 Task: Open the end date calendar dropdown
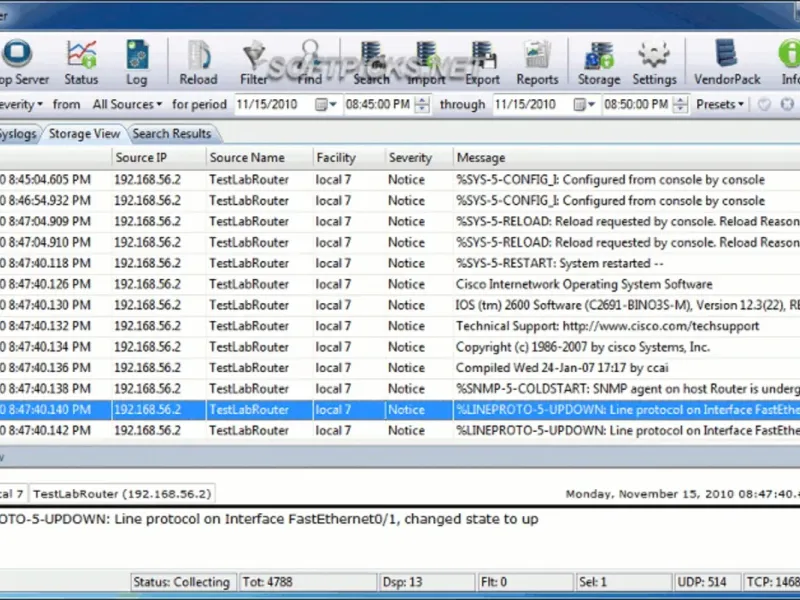[x=584, y=105]
